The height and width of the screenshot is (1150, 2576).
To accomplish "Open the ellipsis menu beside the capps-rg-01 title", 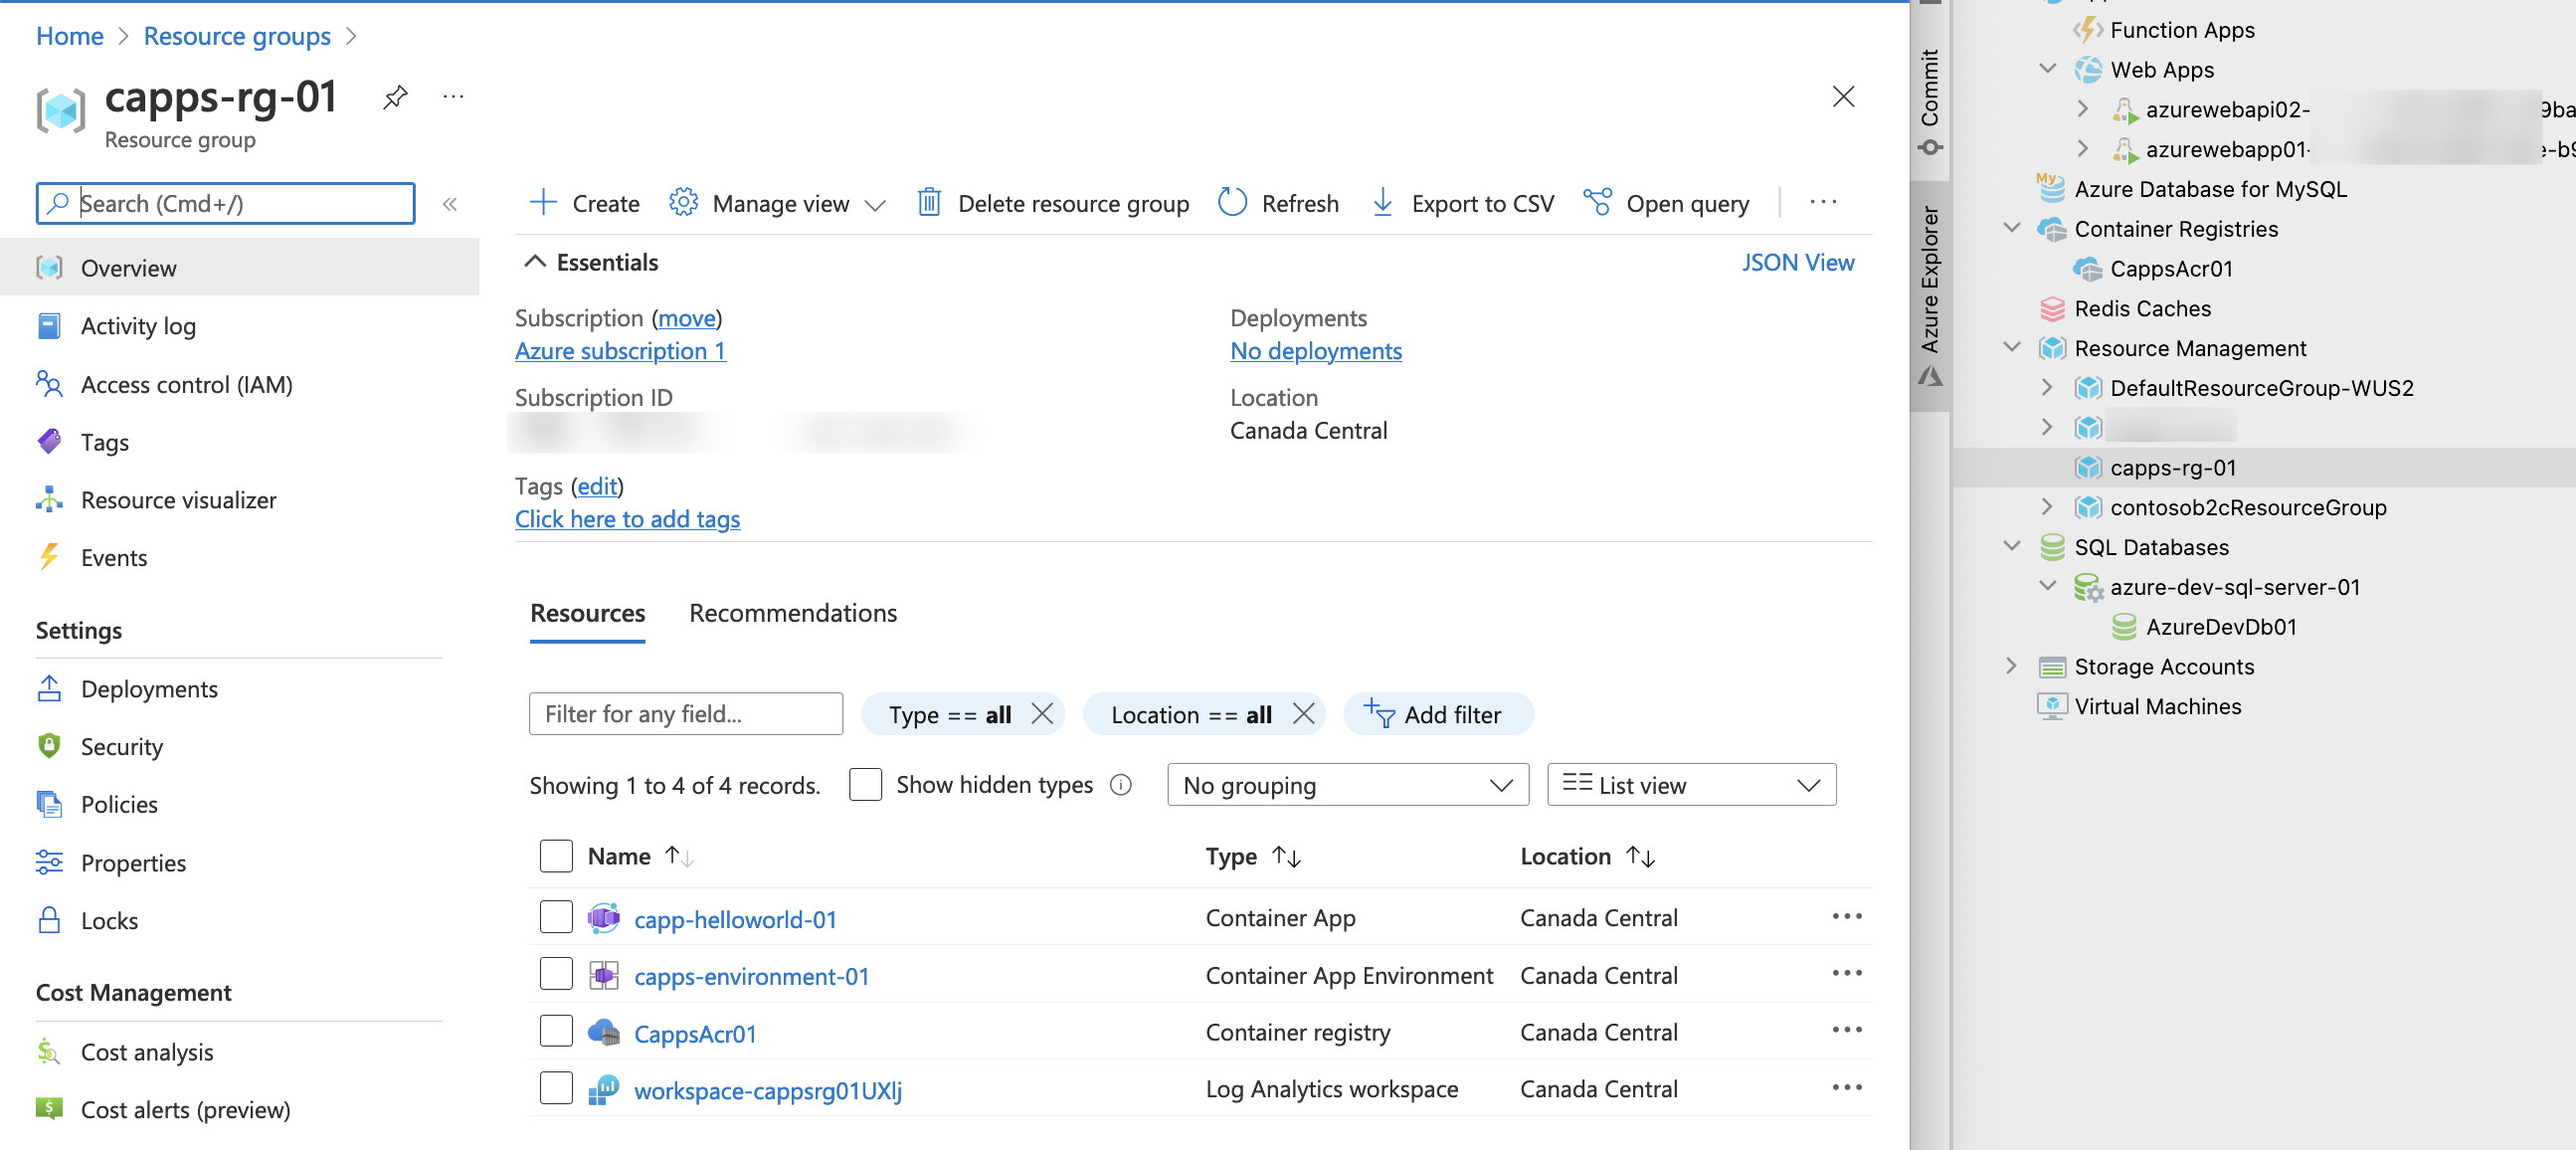I will pyautogui.click(x=453, y=97).
